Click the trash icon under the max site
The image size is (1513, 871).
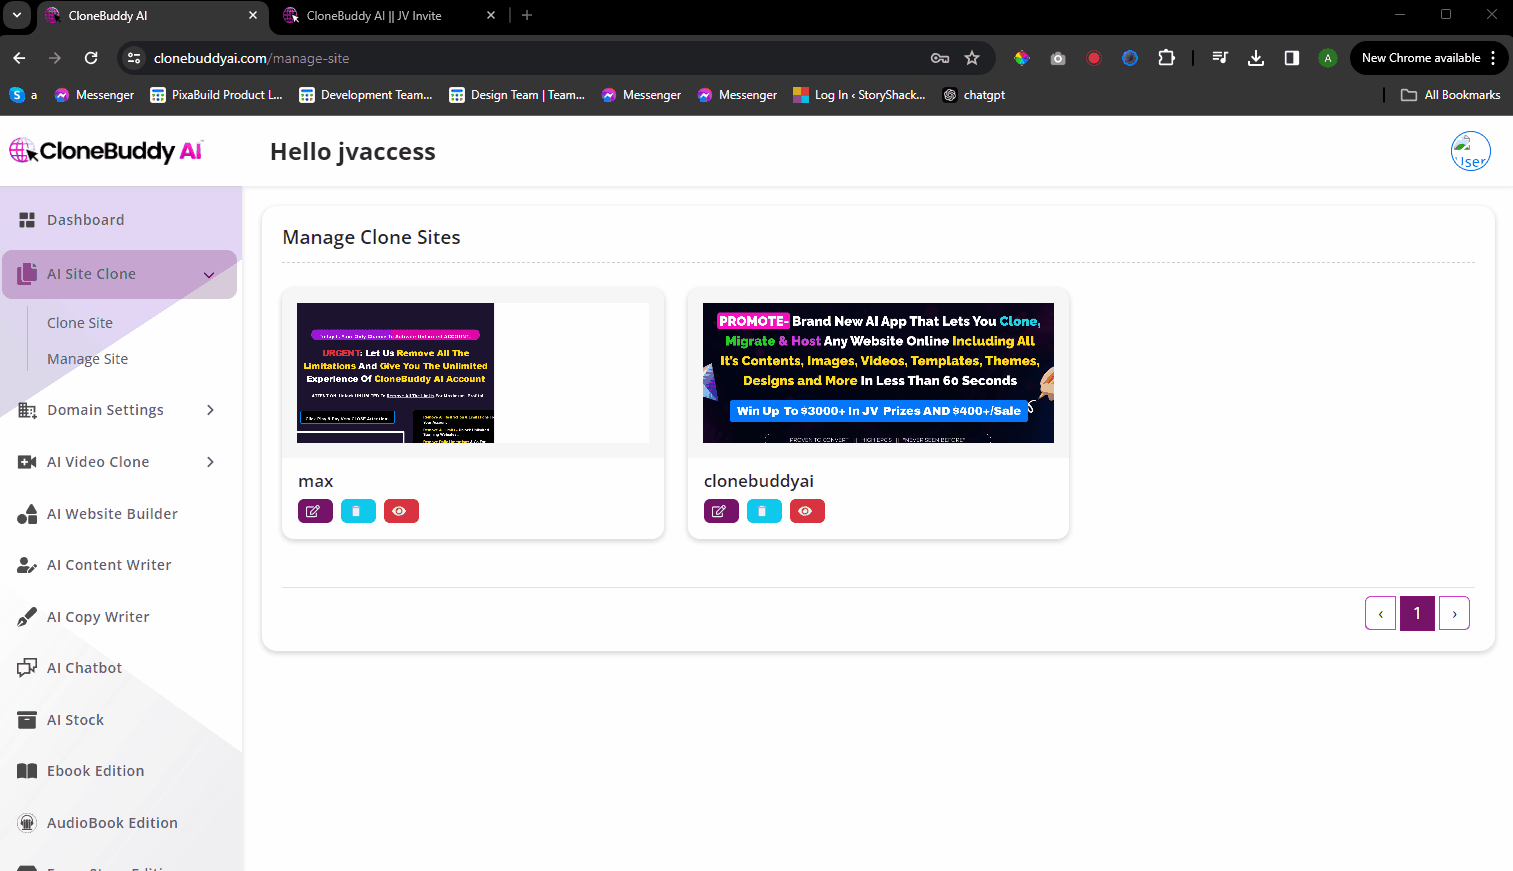pyautogui.click(x=358, y=511)
